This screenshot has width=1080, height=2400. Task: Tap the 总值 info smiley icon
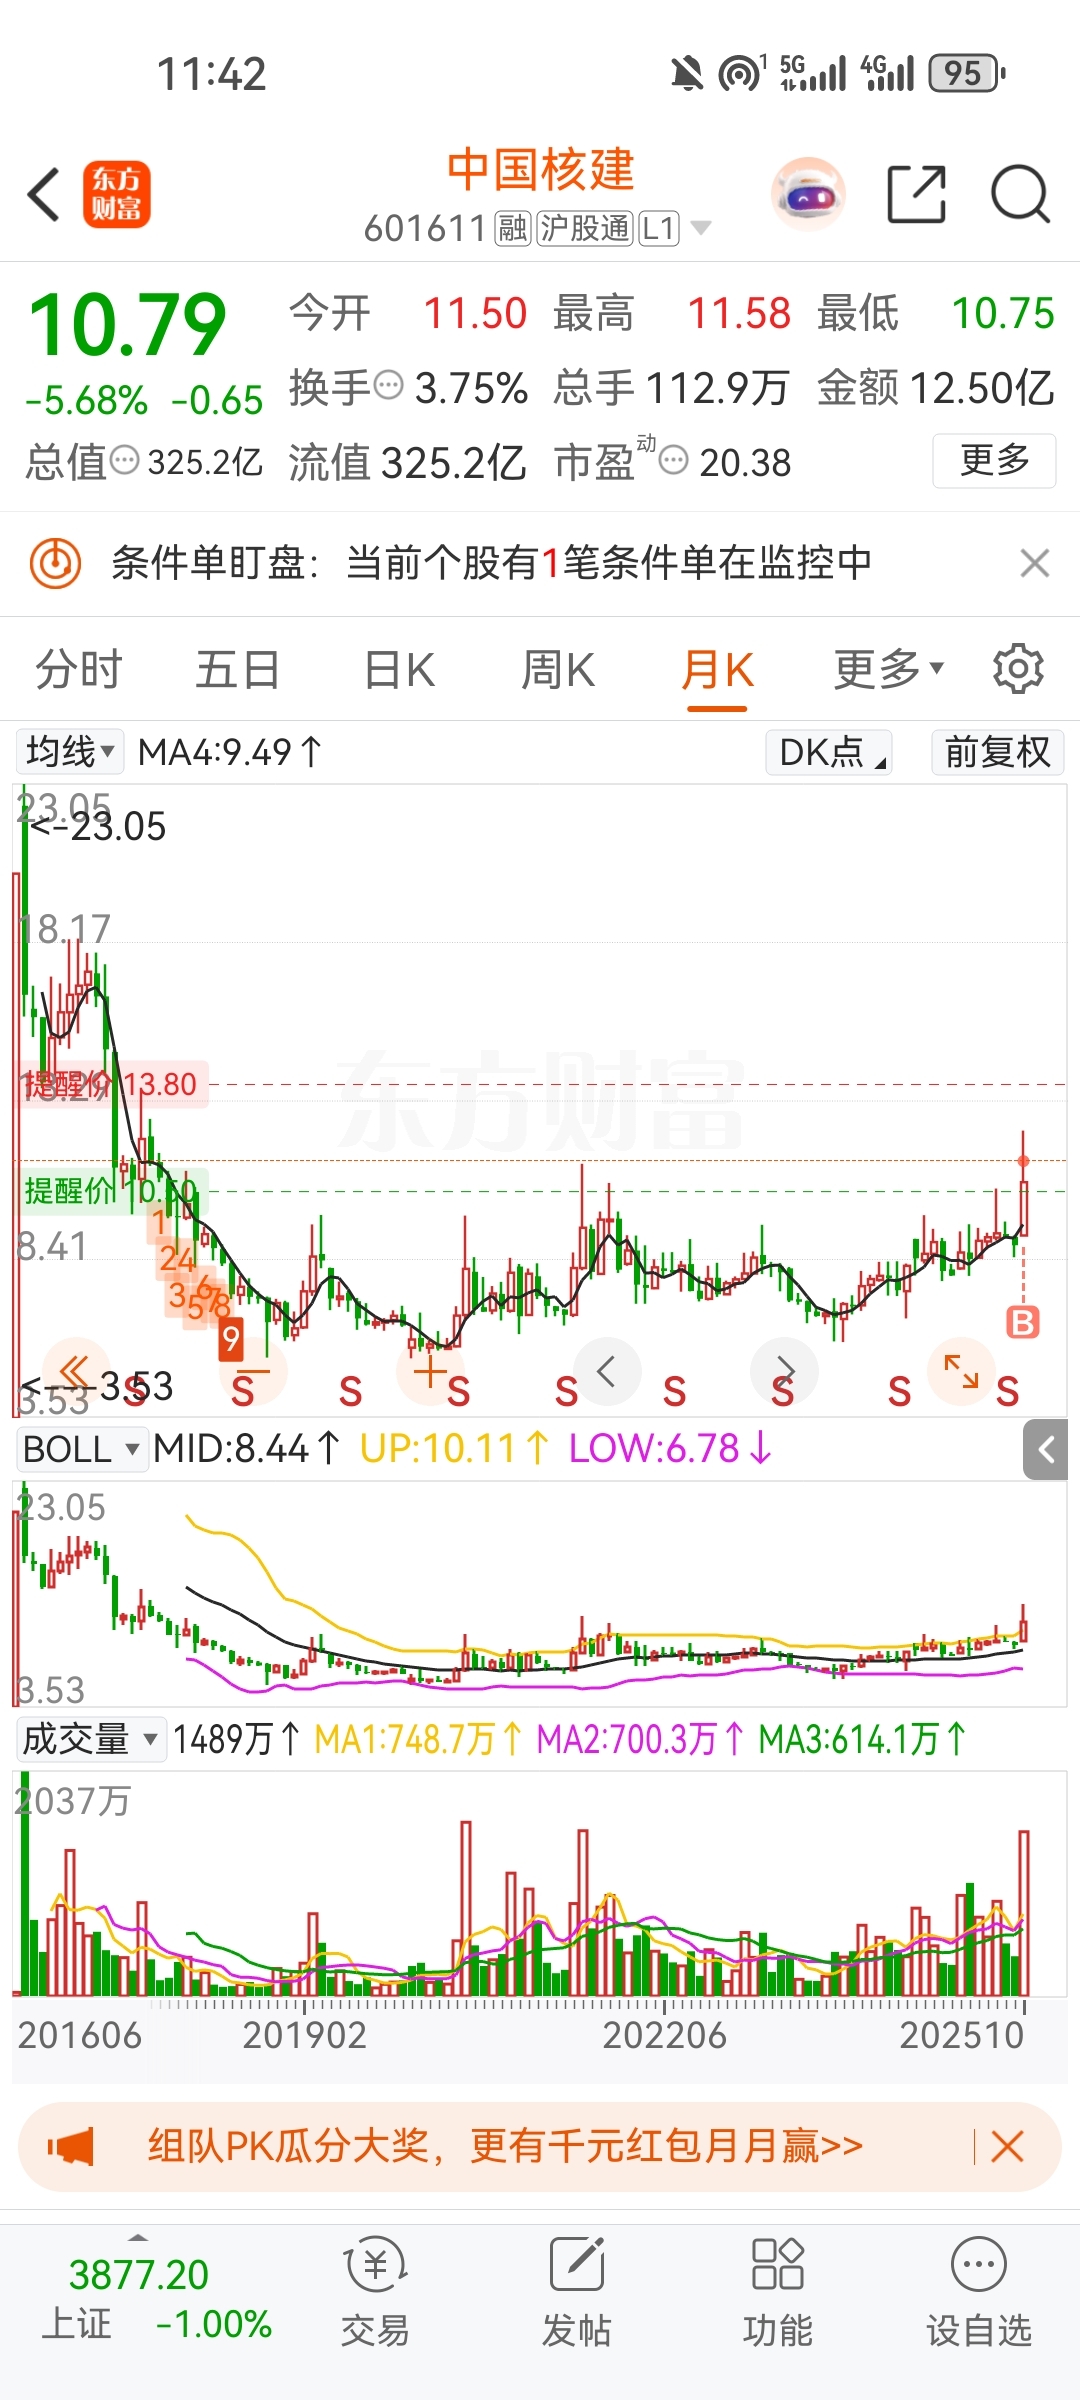(124, 460)
